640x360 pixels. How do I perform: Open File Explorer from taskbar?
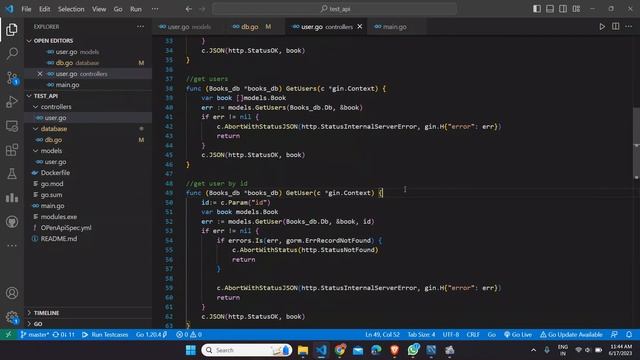pos(303,350)
